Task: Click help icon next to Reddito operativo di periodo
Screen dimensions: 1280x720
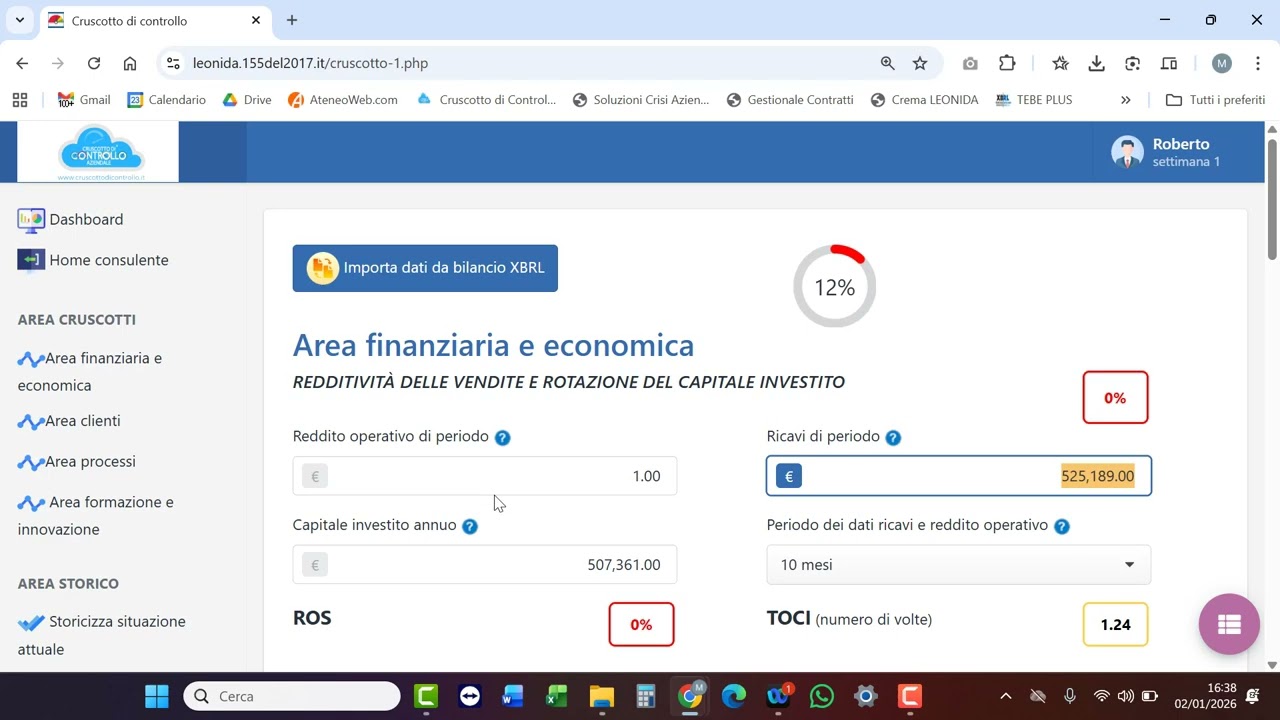Action: coord(502,437)
